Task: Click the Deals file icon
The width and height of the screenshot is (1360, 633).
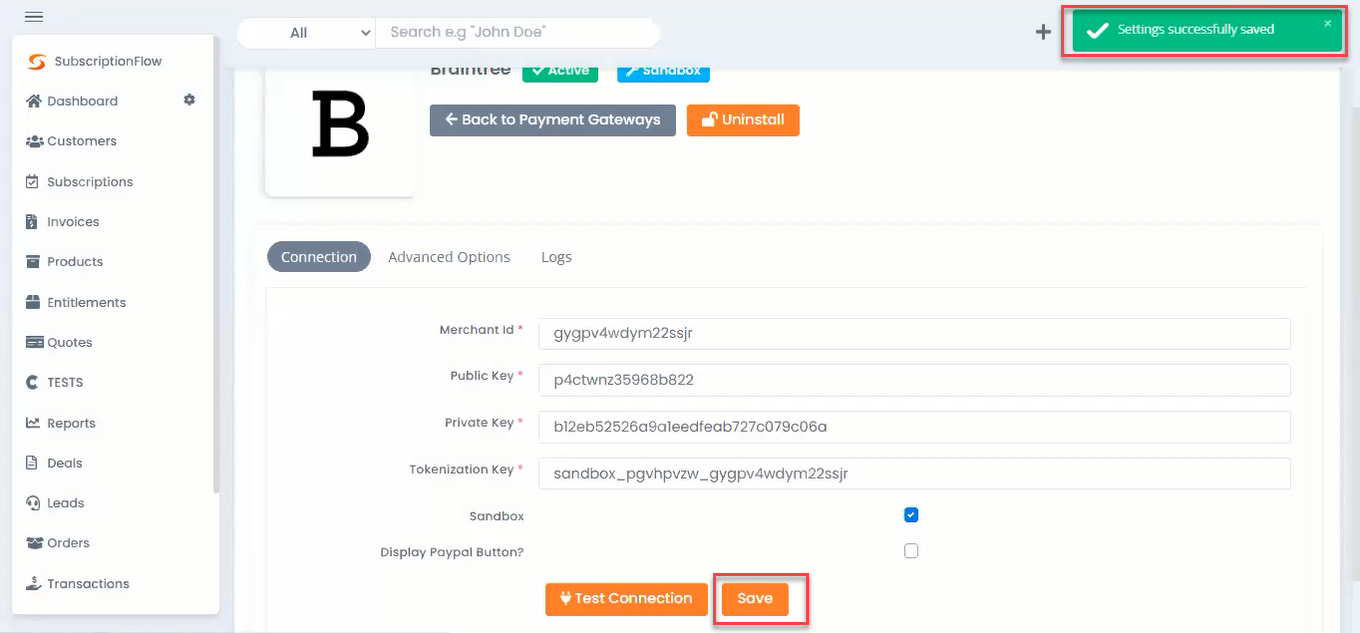Action: [x=32, y=463]
